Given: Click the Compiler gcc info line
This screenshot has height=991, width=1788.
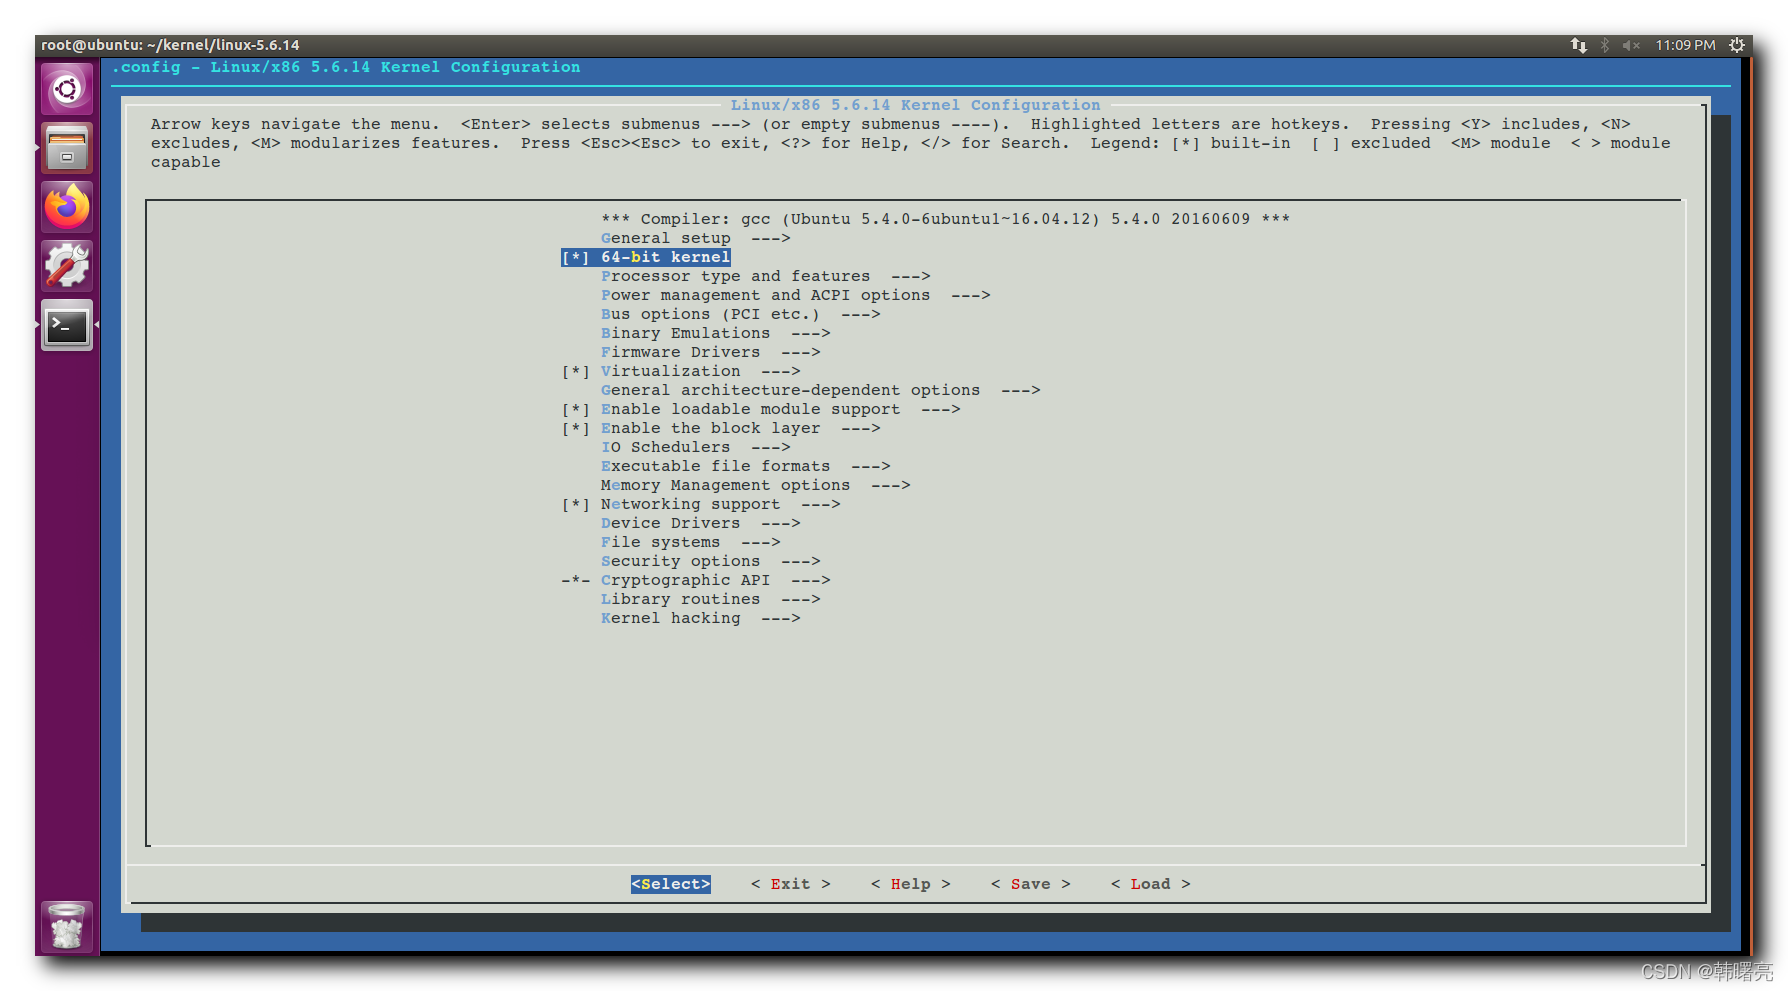Looking at the screenshot, I should [946, 219].
